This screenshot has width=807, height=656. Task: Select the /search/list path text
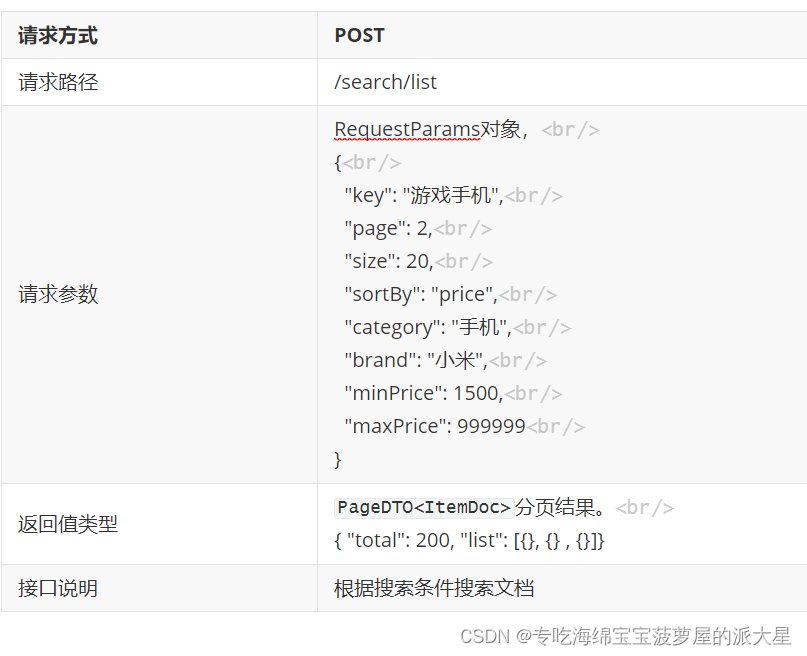coord(385,82)
